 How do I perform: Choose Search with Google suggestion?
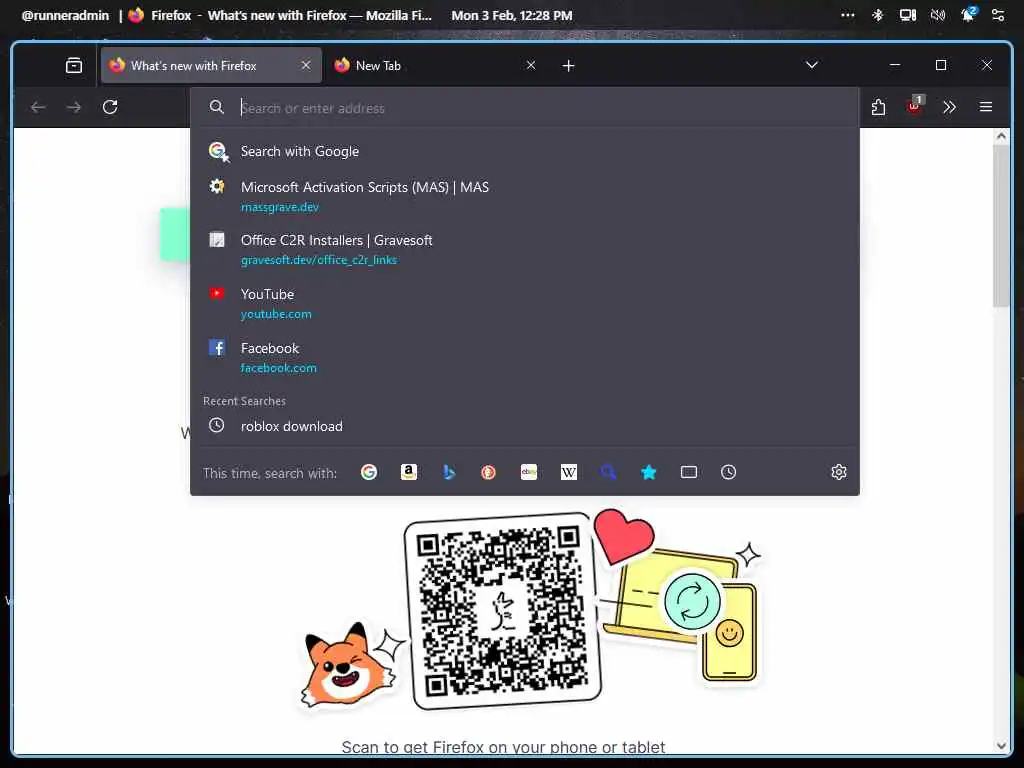(x=524, y=152)
